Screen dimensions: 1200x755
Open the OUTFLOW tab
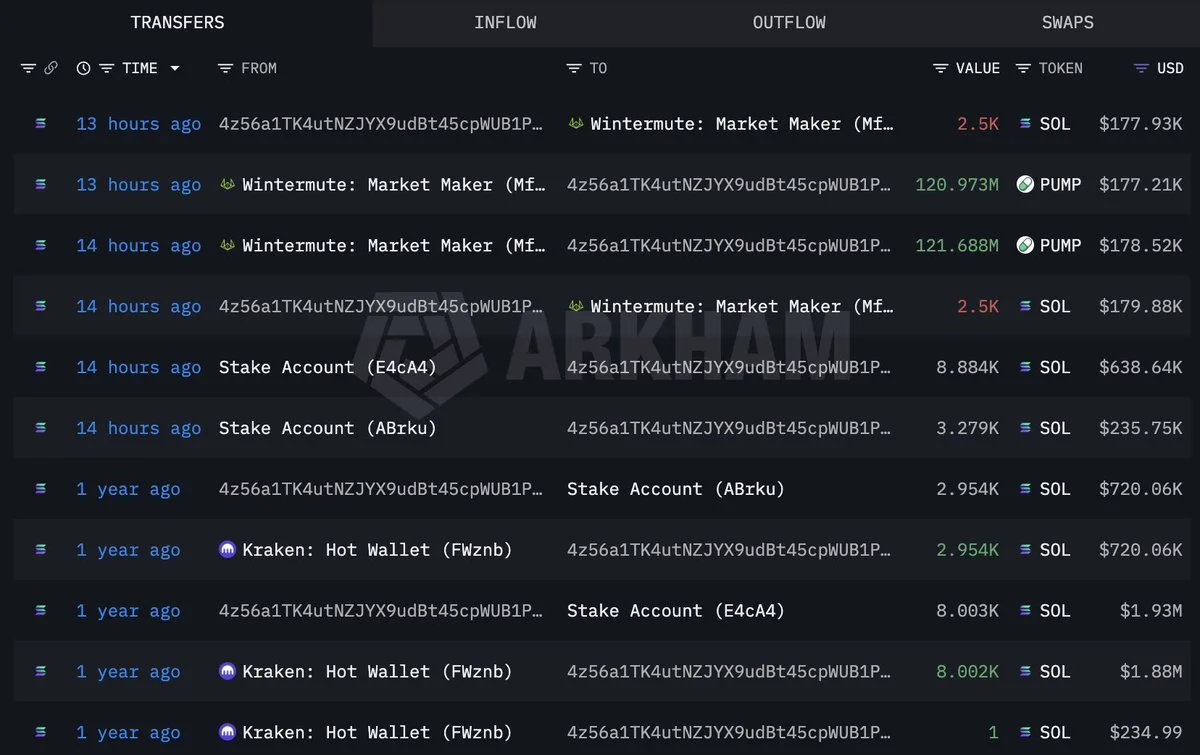pyautogui.click(x=789, y=22)
